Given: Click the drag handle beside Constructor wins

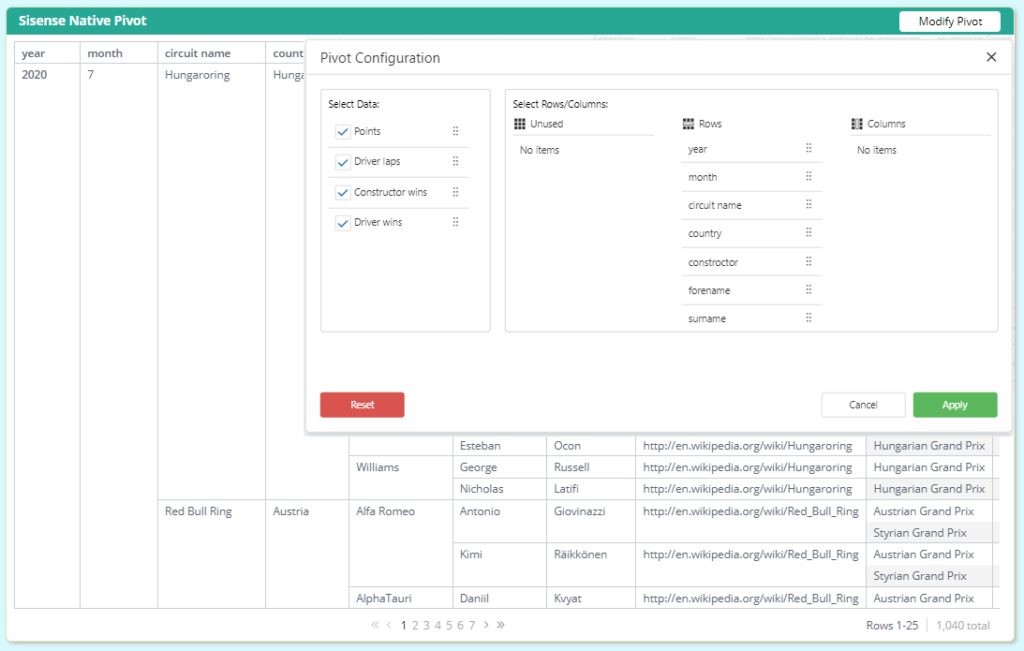Looking at the screenshot, I should tap(455, 192).
